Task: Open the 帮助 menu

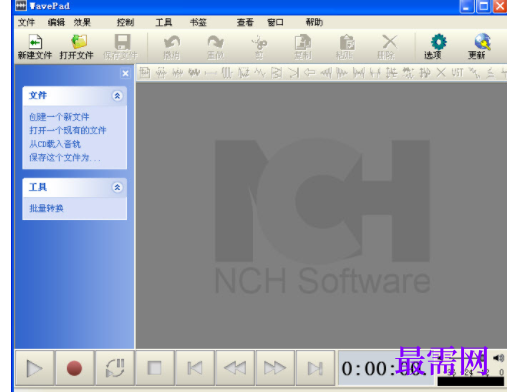Action: [x=314, y=22]
